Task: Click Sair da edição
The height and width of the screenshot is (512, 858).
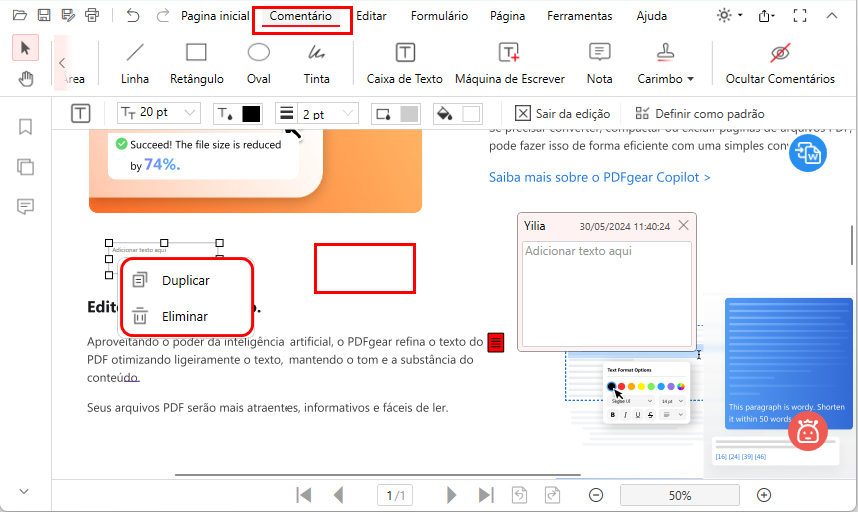Action: (x=563, y=114)
